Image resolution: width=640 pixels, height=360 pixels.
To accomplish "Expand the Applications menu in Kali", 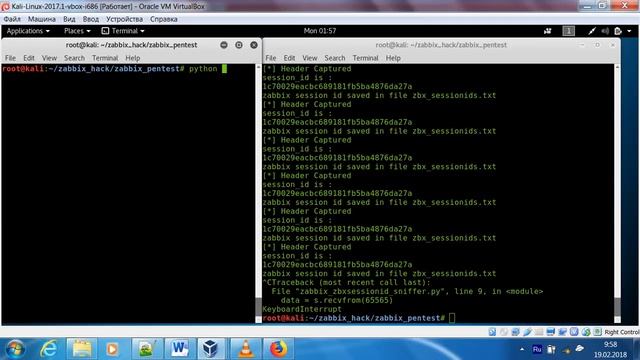I will (28, 31).
